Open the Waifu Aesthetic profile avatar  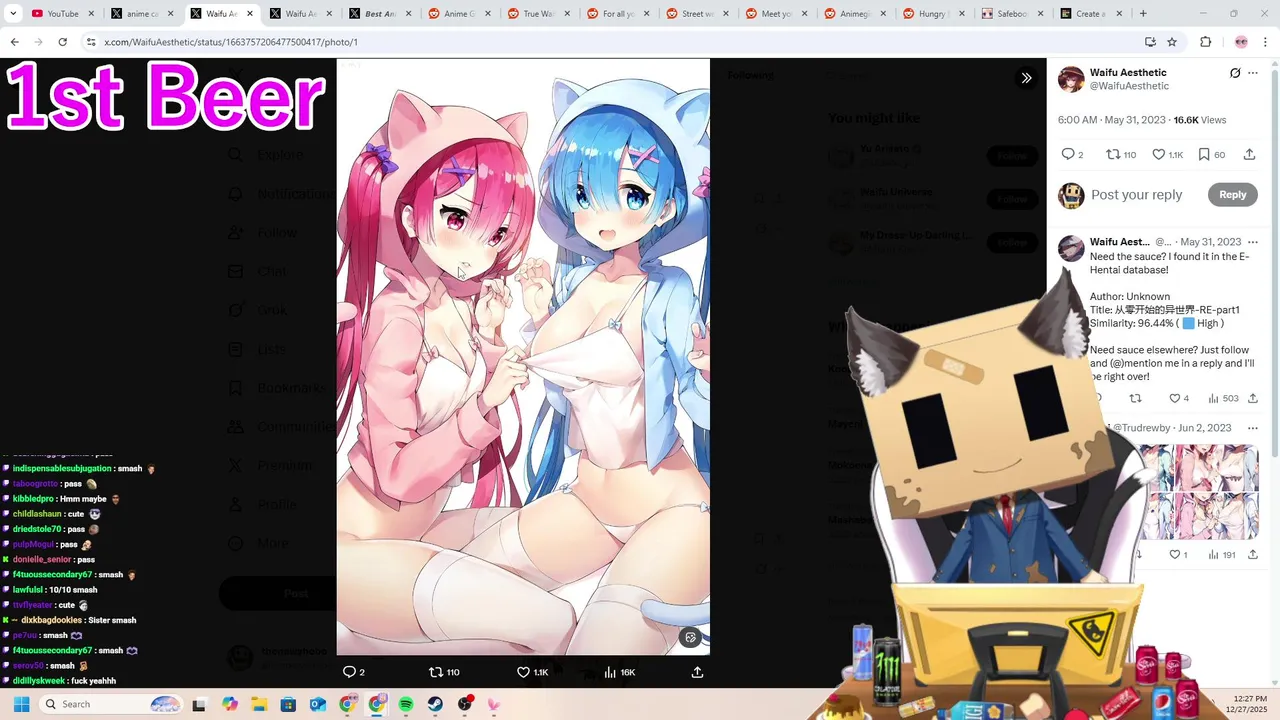[x=1071, y=79]
